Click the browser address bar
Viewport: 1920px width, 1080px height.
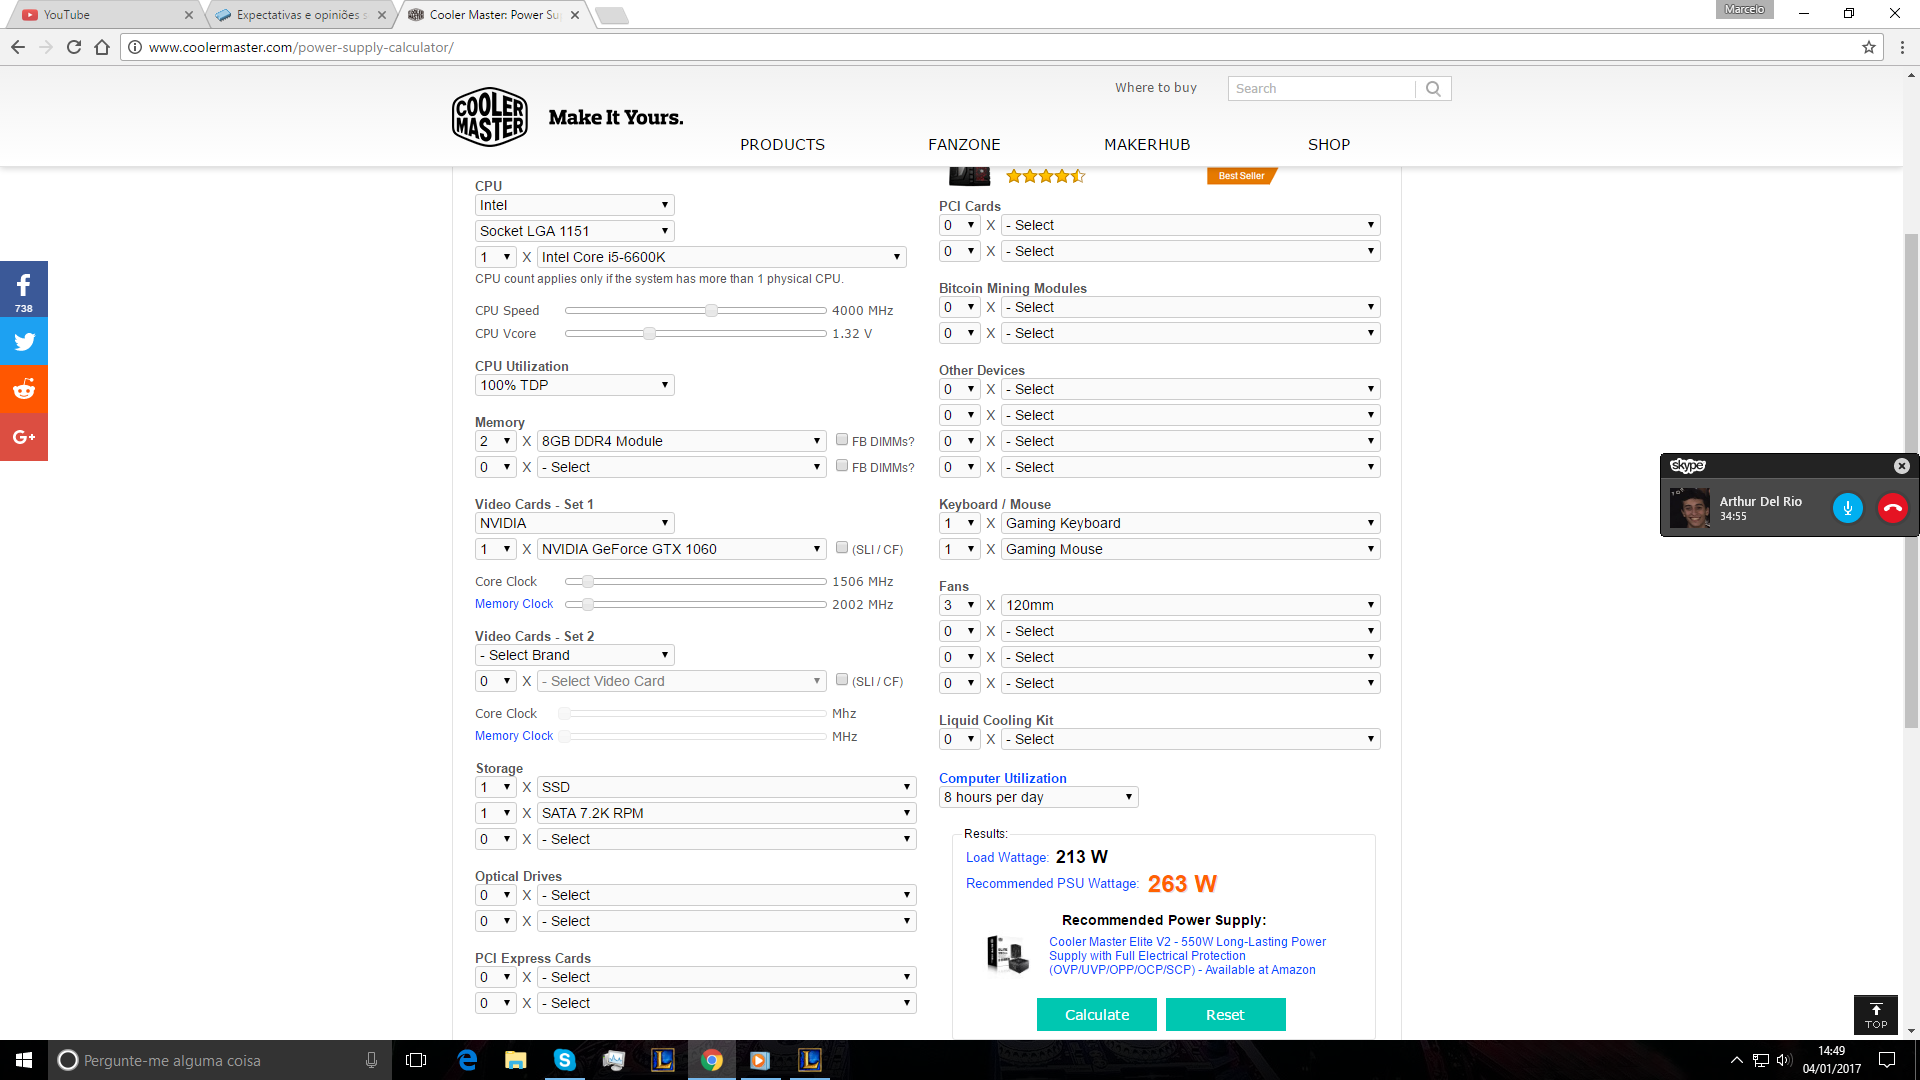1000,47
